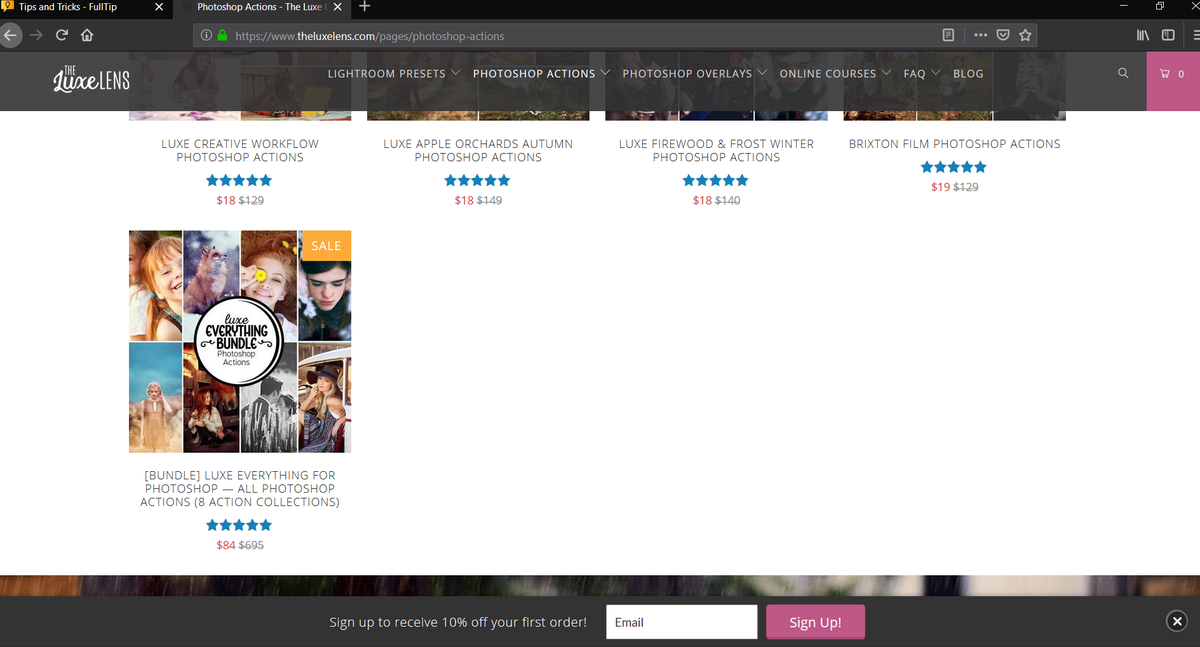The width and height of the screenshot is (1200, 647).
Task: Click the $18 $129 price text
Action: point(240,200)
